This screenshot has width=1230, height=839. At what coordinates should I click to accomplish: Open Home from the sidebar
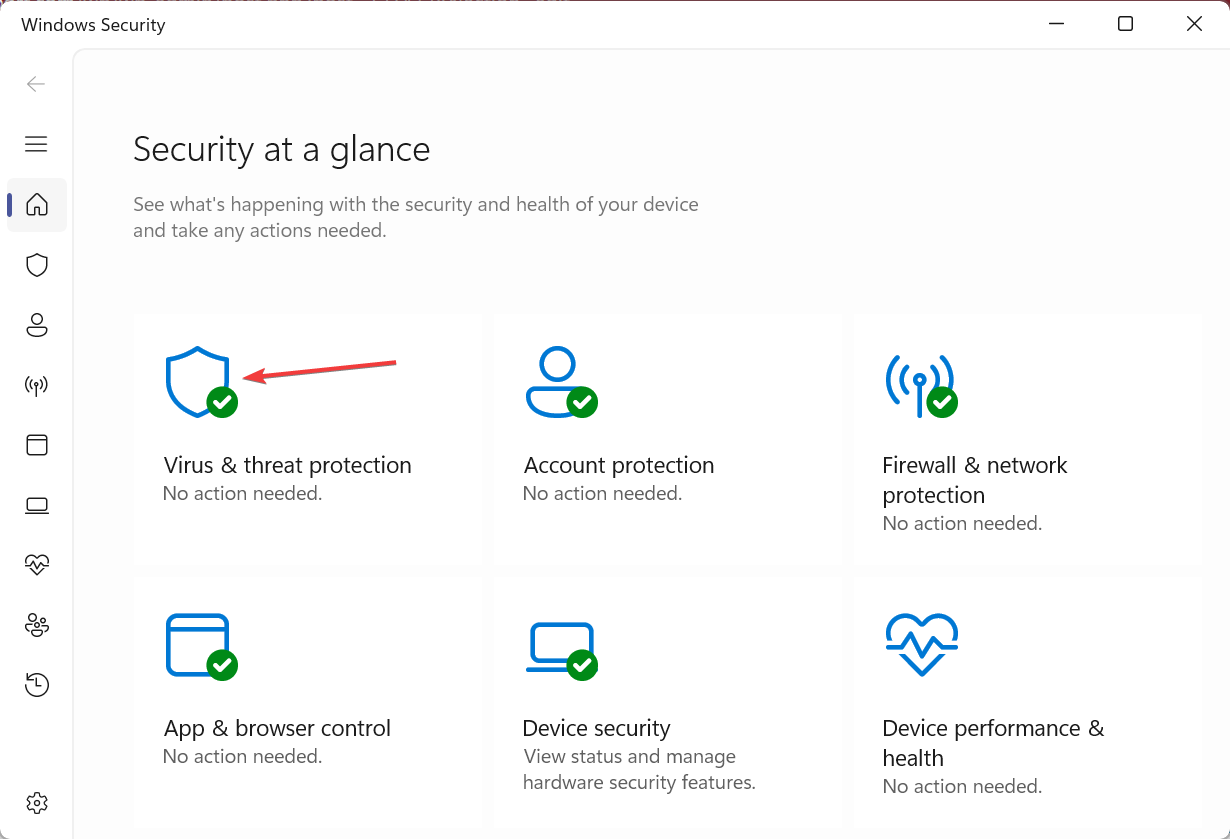coord(36,205)
